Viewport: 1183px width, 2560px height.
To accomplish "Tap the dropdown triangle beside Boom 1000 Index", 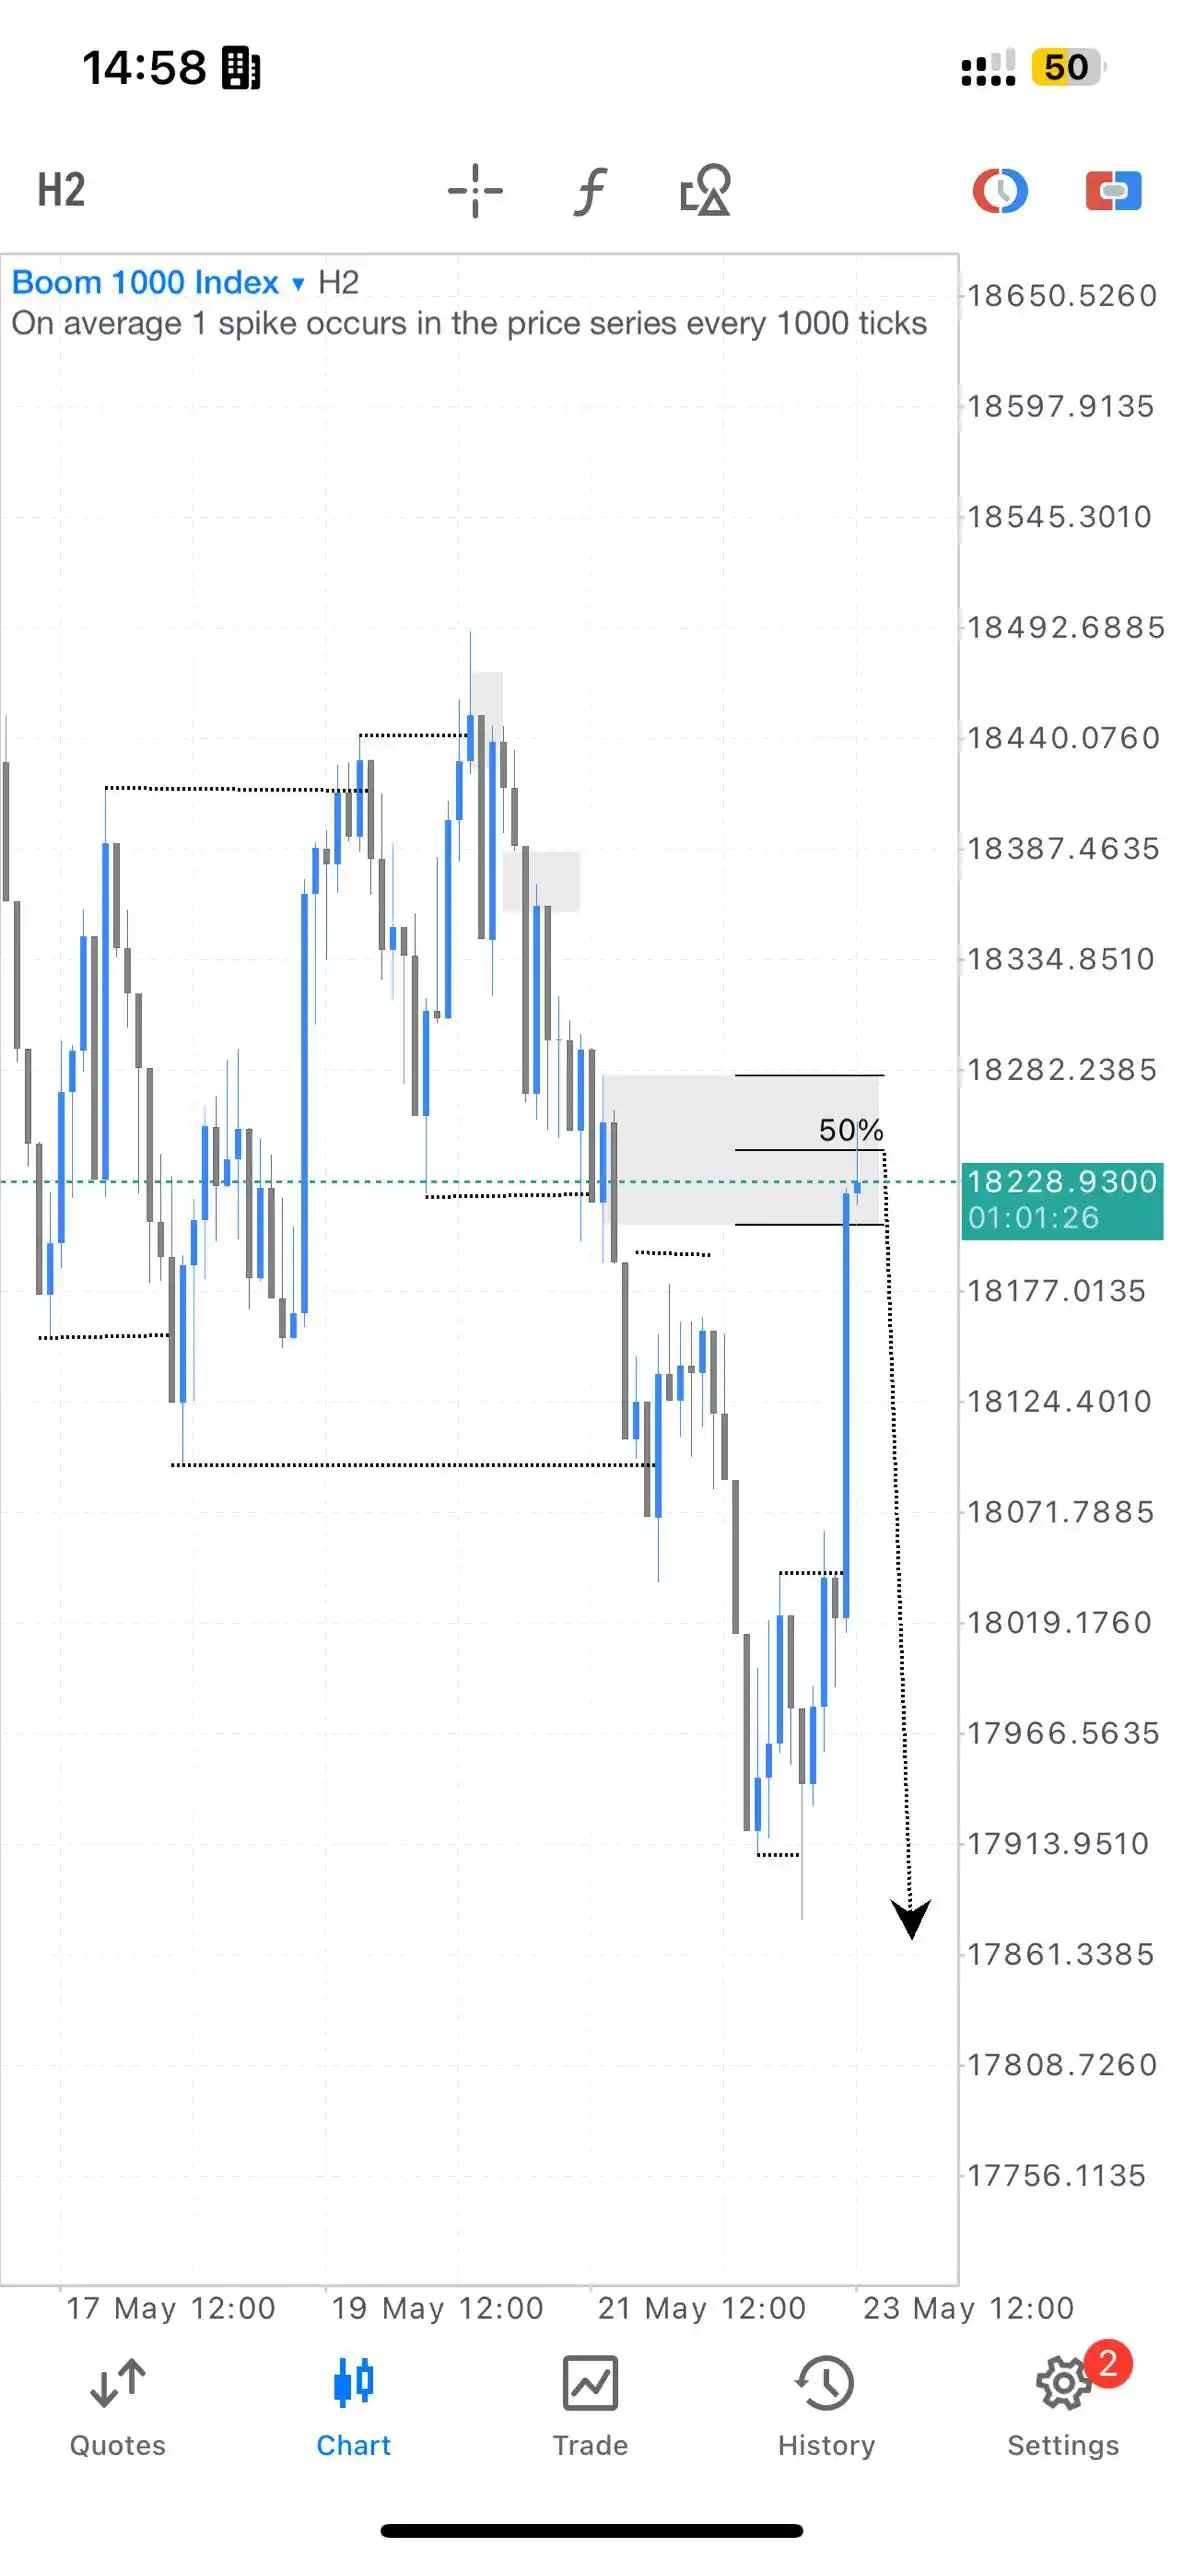I will (x=298, y=284).
